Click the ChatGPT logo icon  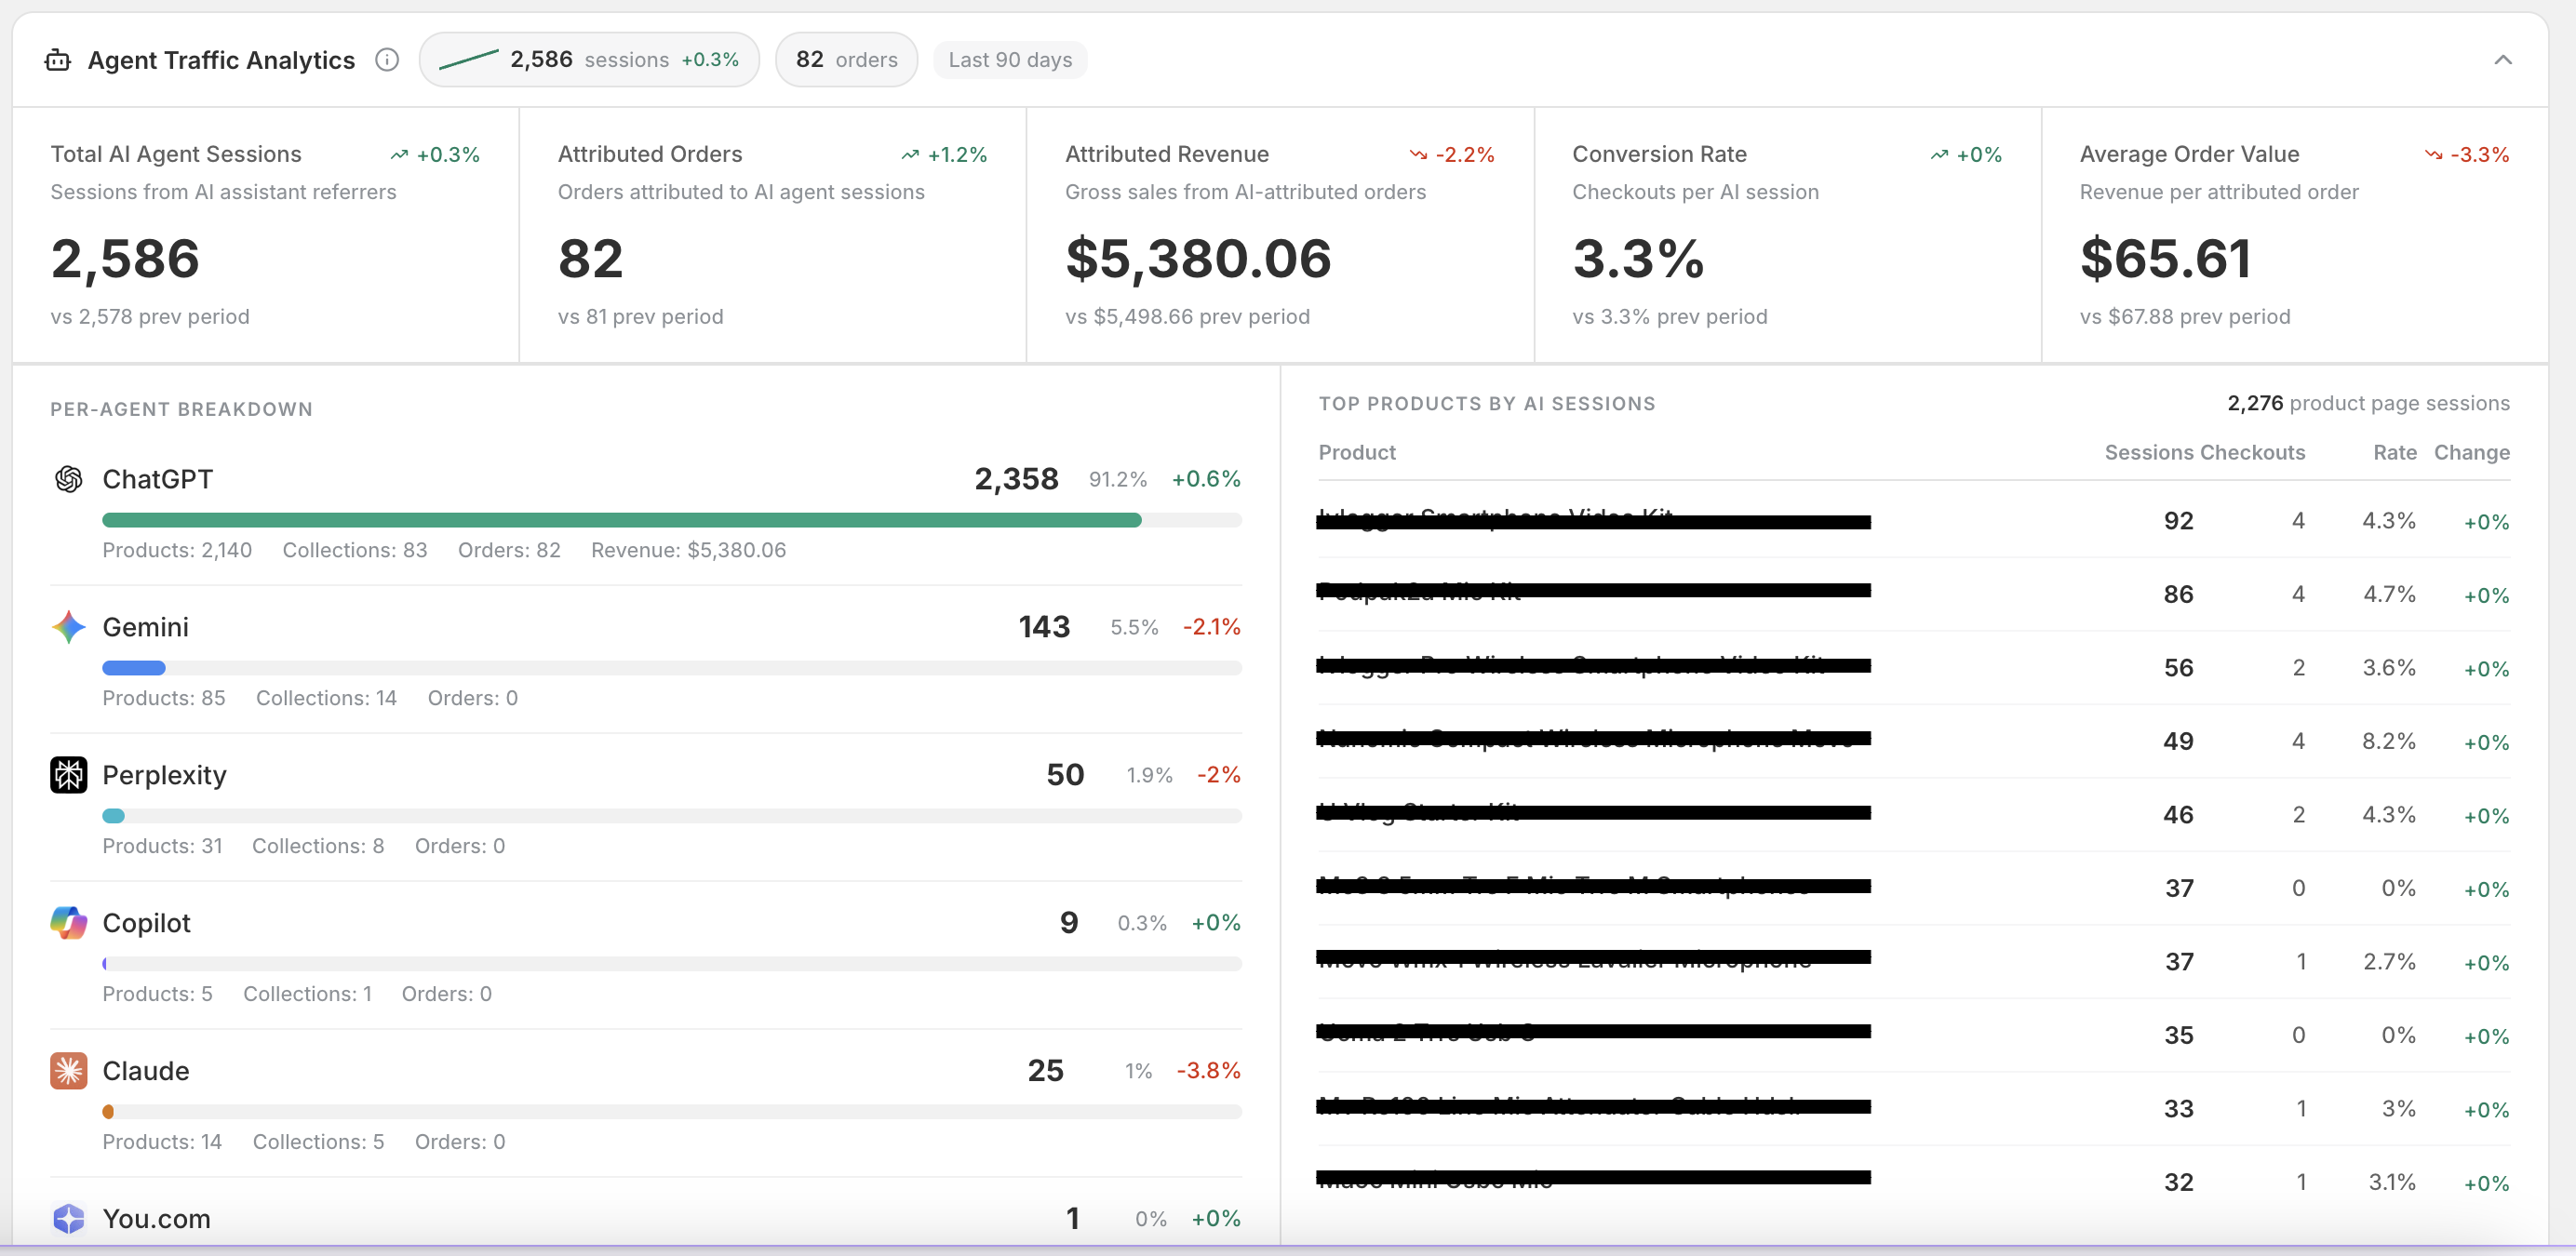pyautogui.click(x=68, y=479)
